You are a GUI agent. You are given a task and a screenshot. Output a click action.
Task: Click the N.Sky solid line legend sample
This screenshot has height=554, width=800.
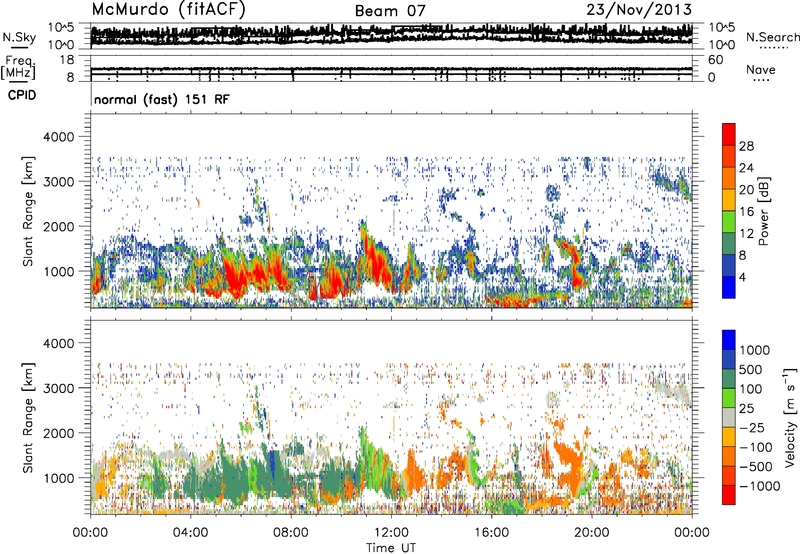19,48
